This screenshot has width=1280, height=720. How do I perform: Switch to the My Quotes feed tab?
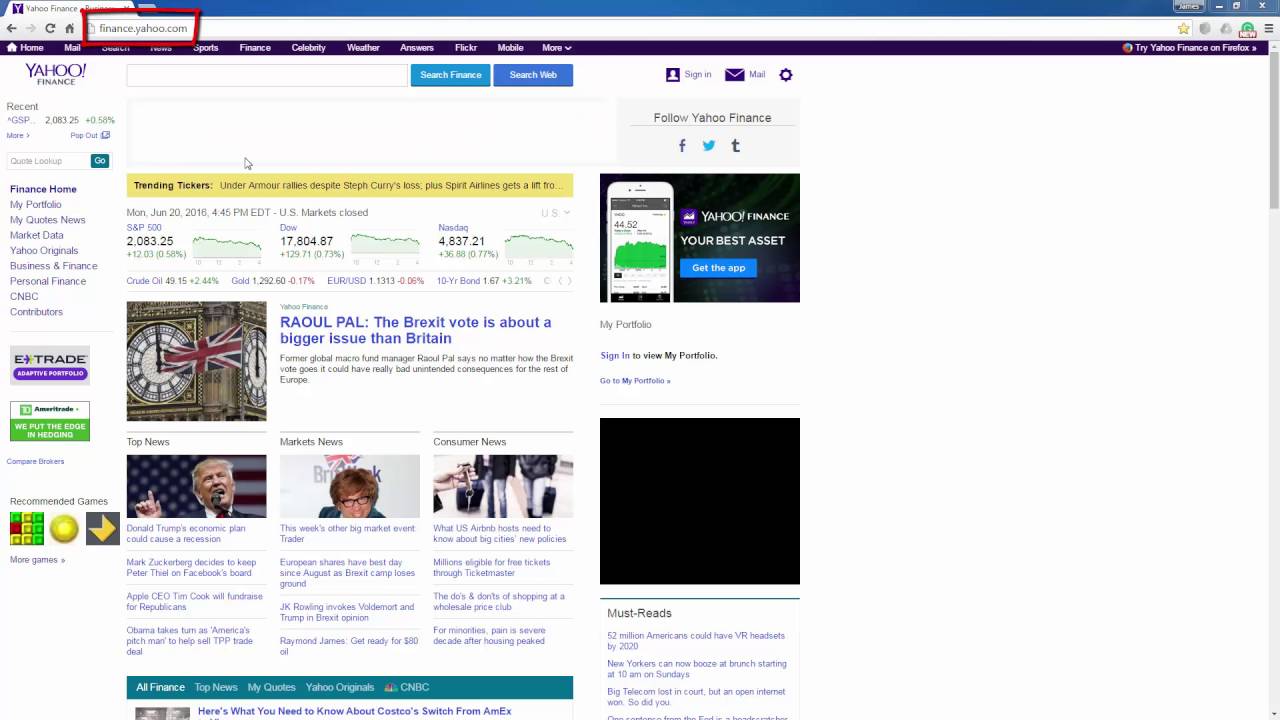pyautogui.click(x=271, y=688)
